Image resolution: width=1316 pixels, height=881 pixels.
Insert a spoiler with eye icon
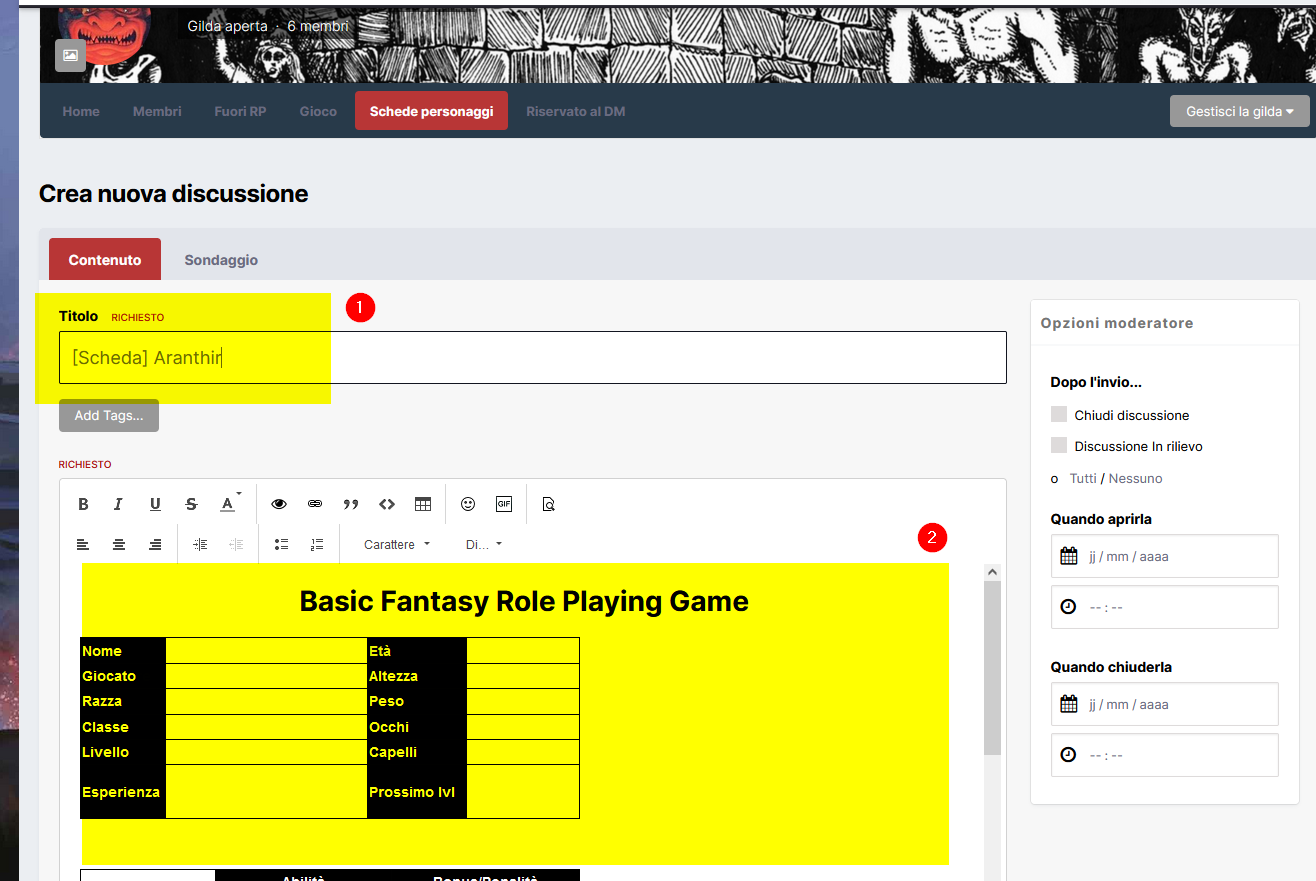tap(279, 505)
